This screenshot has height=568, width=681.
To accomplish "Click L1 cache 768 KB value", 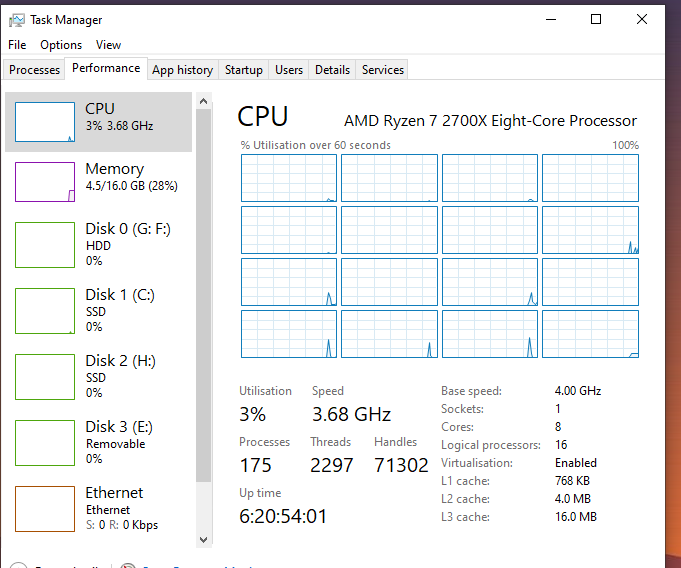I will (x=572, y=481).
